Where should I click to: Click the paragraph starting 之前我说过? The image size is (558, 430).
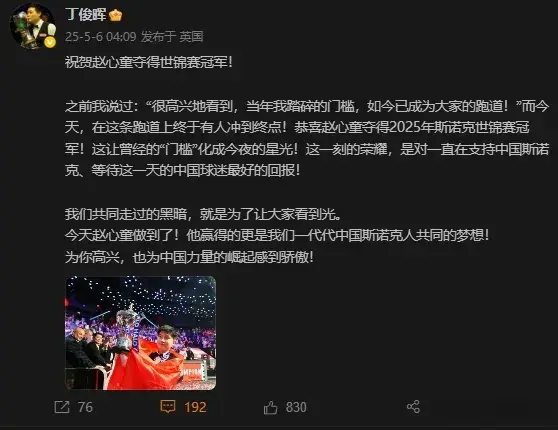307,138
